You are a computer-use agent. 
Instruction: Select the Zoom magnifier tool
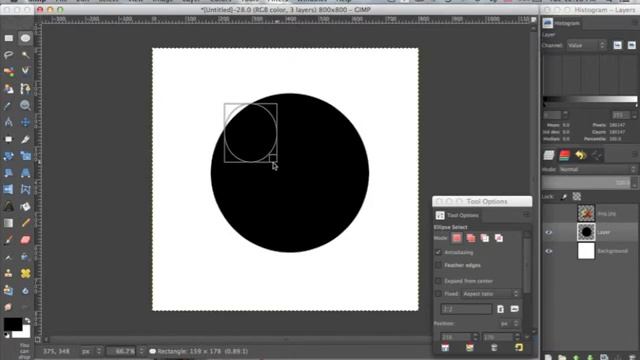click(25, 106)
